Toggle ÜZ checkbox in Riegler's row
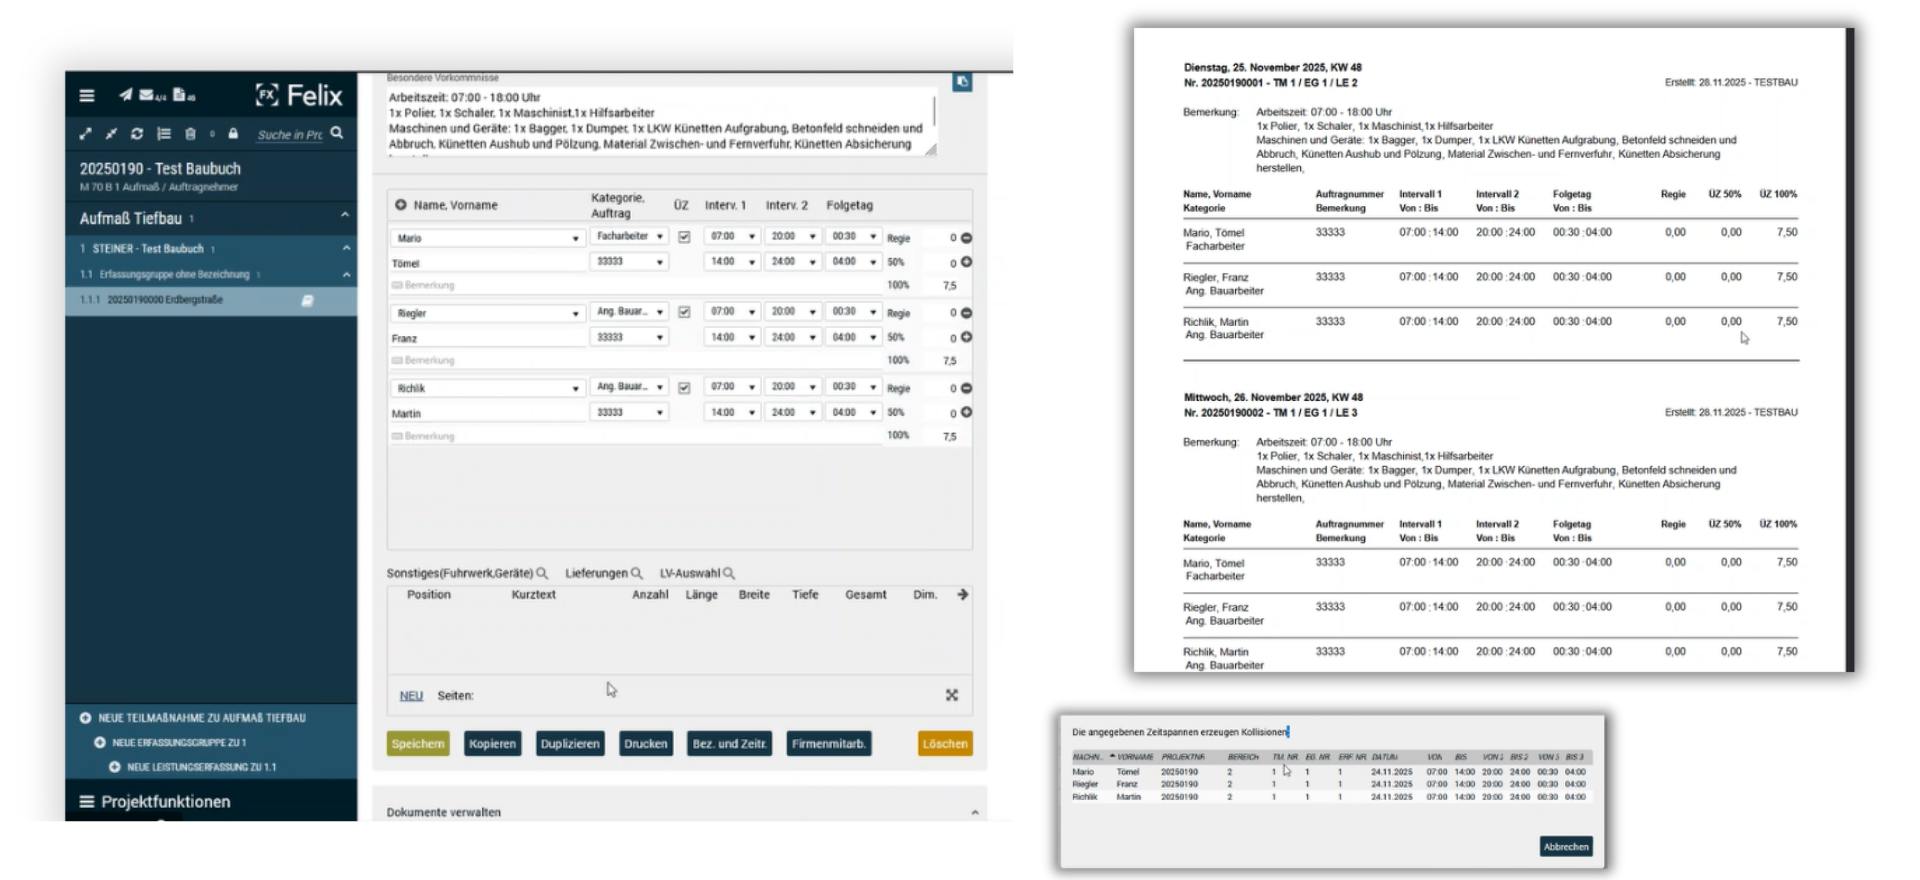This screenshot has width=1920, height=880. 684,312
